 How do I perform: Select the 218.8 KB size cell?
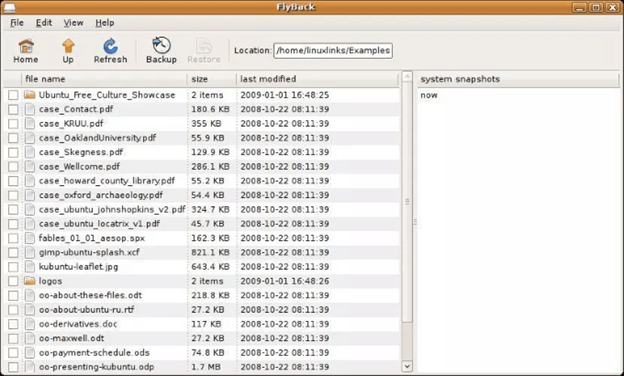[211, 296]
